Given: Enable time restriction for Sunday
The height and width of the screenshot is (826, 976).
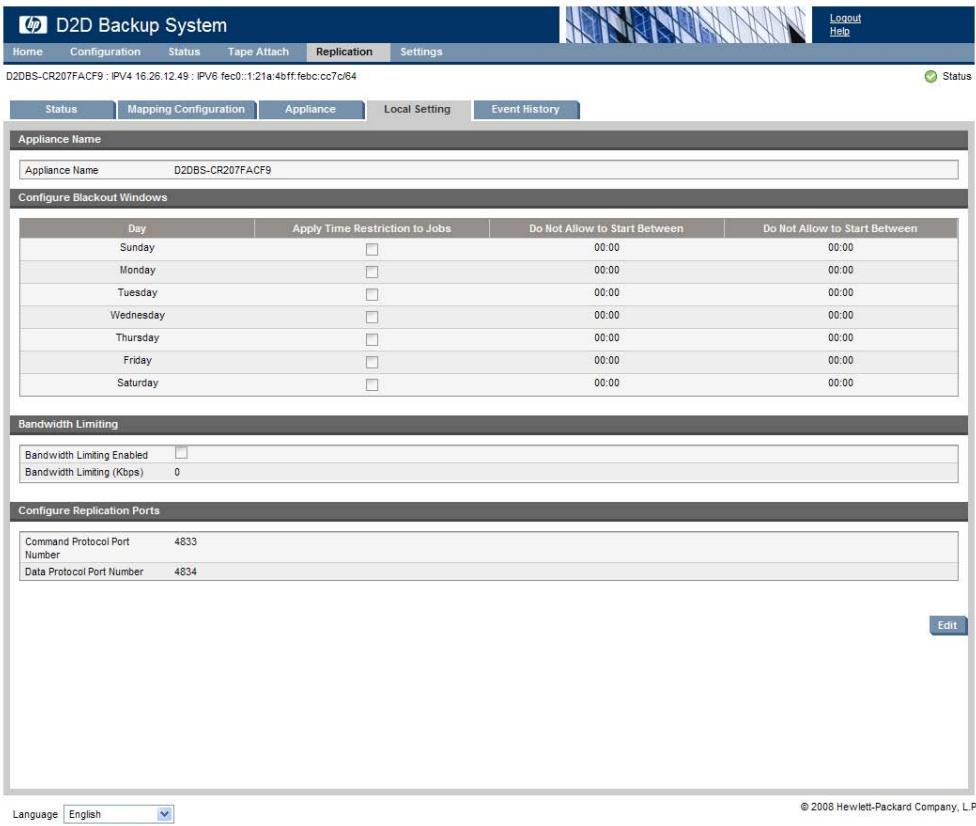Looking at the screenshot, I should [x=372, y=249].
